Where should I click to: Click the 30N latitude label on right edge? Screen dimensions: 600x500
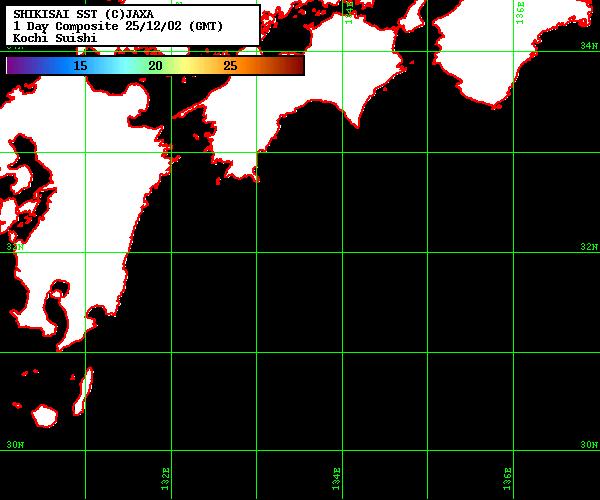coord(589,445)
